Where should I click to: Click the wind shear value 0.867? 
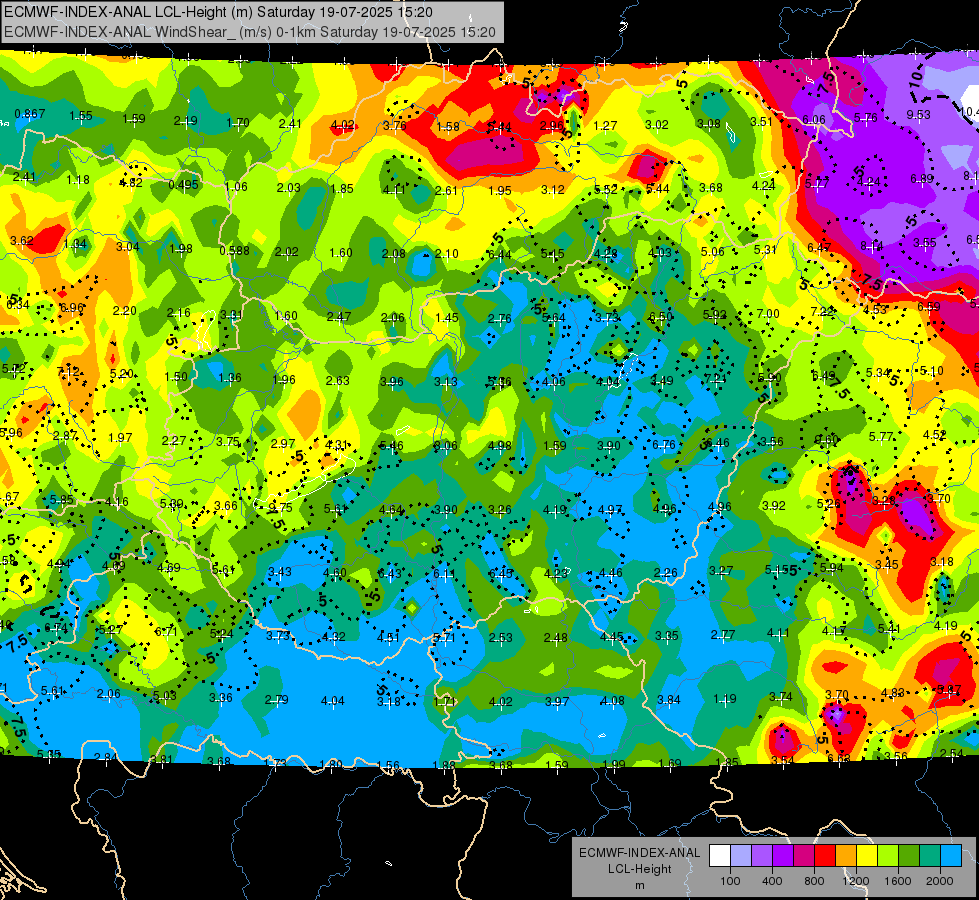(x=29, y=114)
